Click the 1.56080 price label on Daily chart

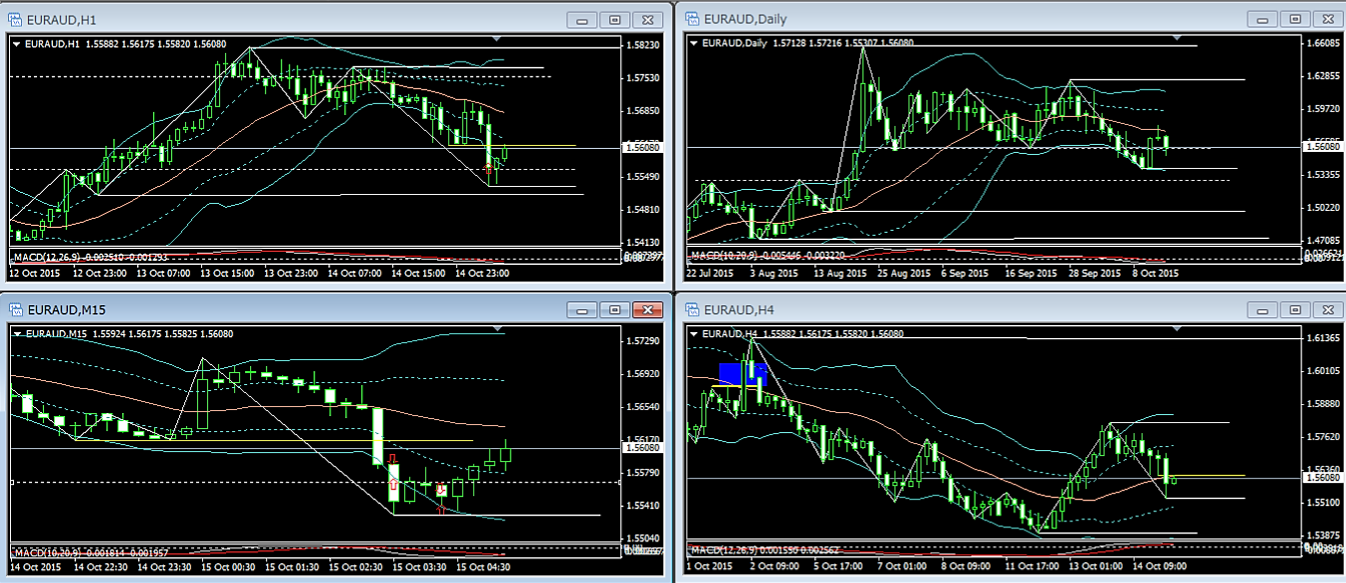[1324, 147]
